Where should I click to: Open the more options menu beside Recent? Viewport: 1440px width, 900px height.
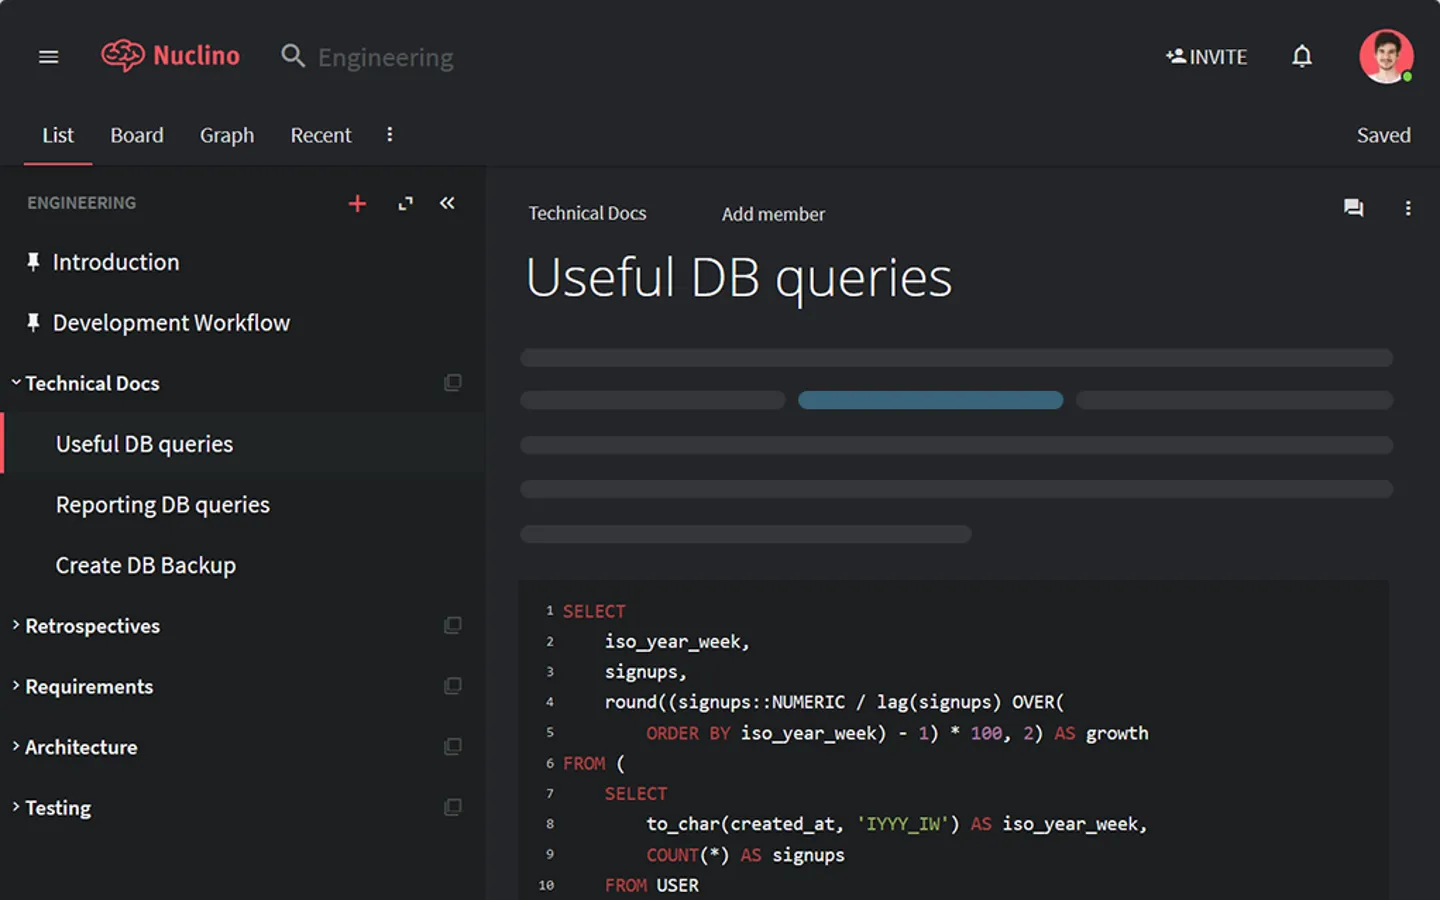[390, 134]
